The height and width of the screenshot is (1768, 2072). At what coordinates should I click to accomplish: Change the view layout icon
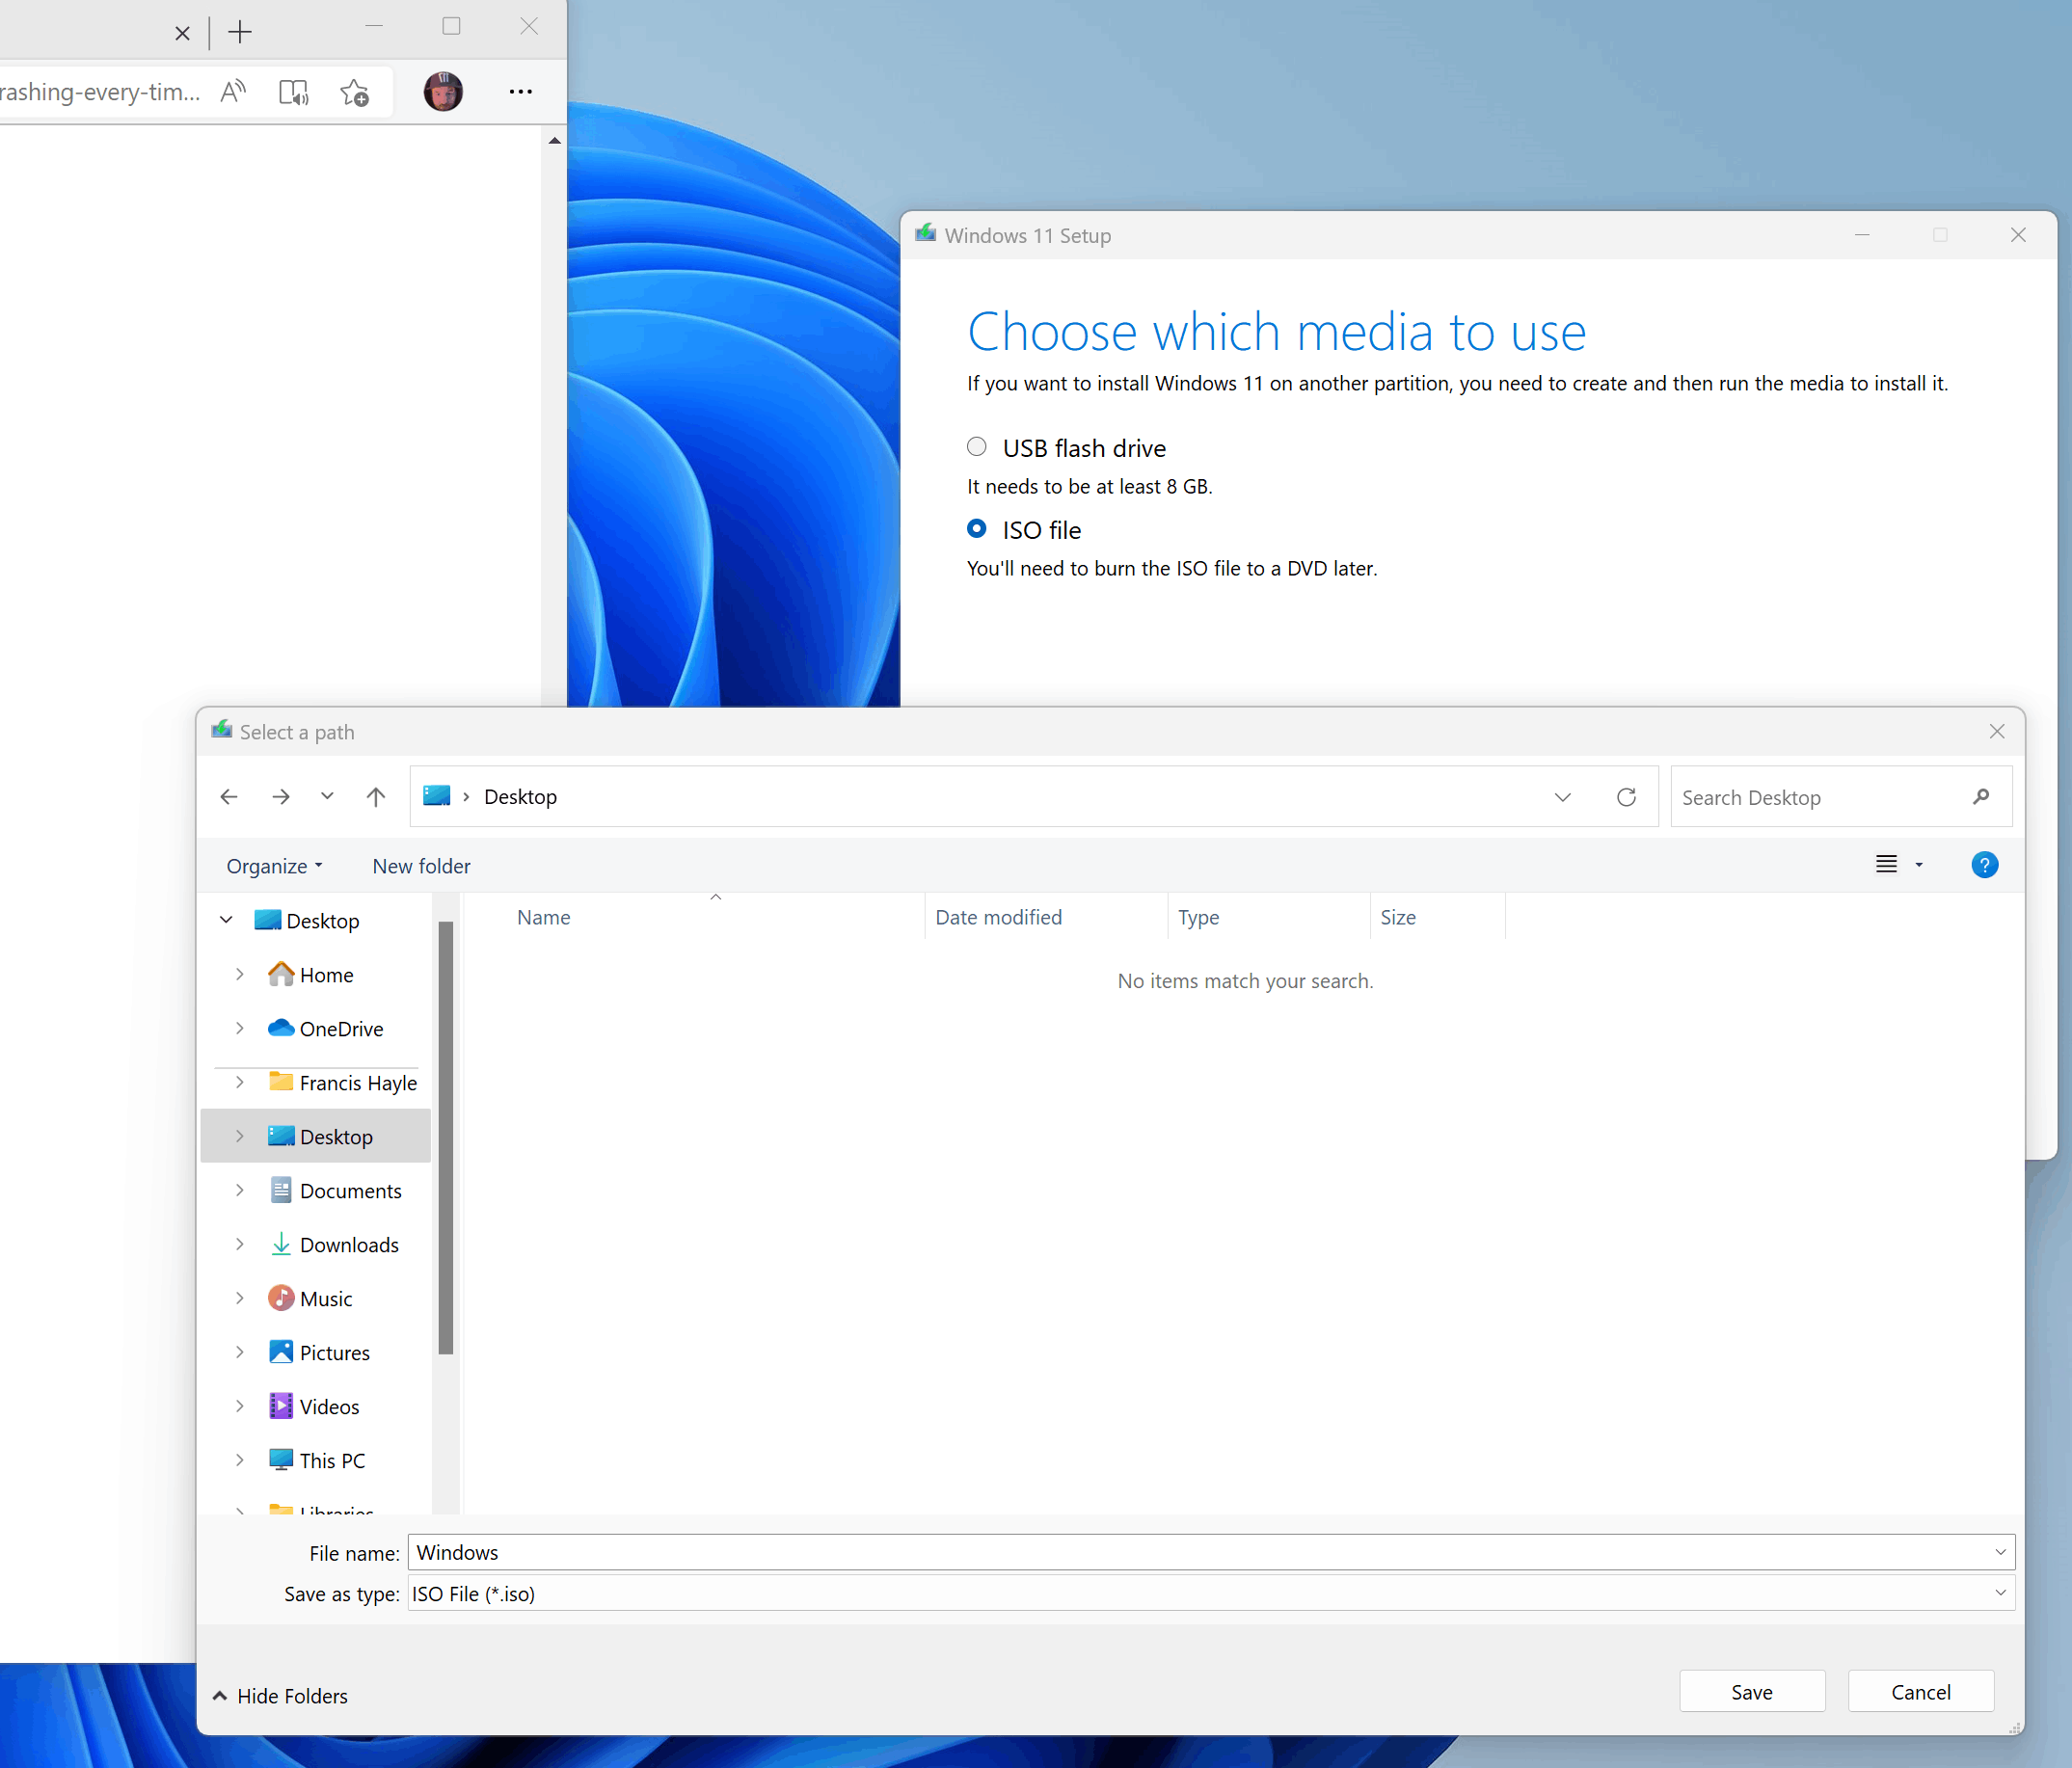click(x=1886, y=865)
